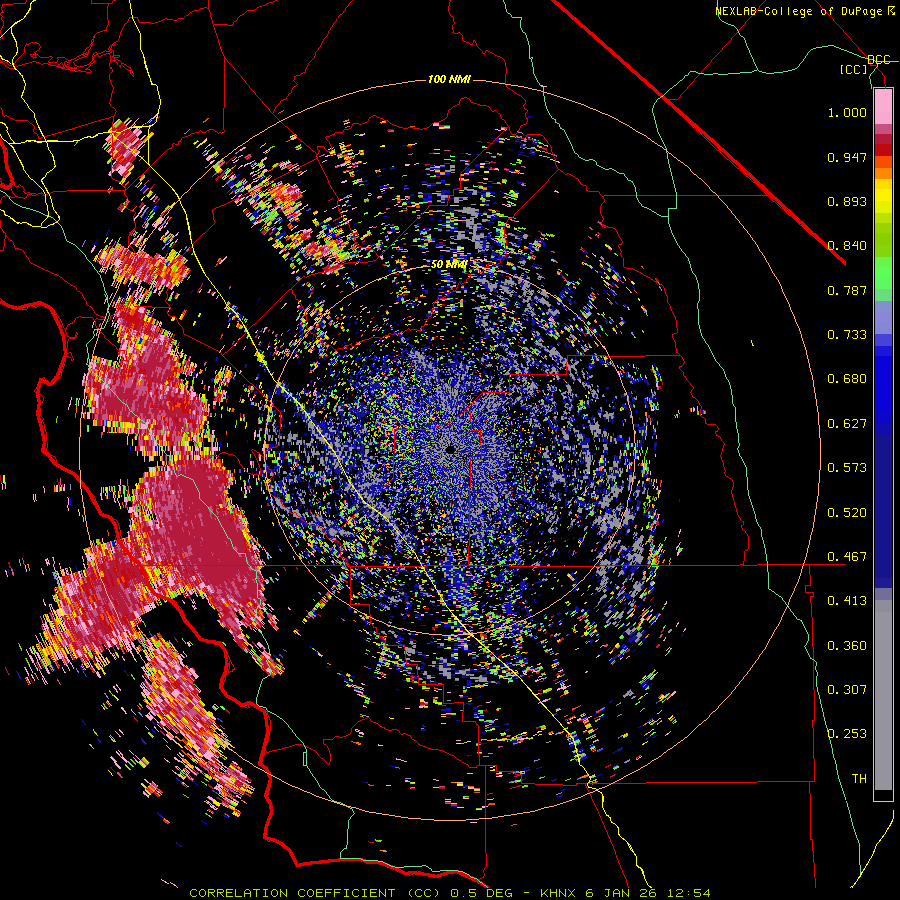Click the 0.787 scale value

tap(847, 290)
